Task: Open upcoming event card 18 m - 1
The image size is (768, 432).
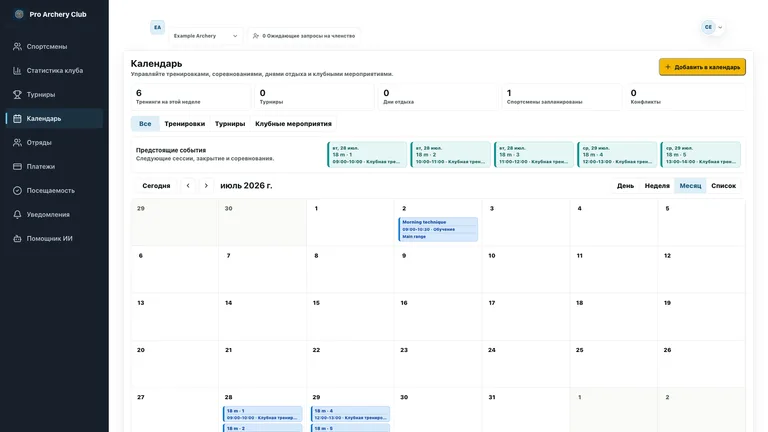Action: (367, 155)
